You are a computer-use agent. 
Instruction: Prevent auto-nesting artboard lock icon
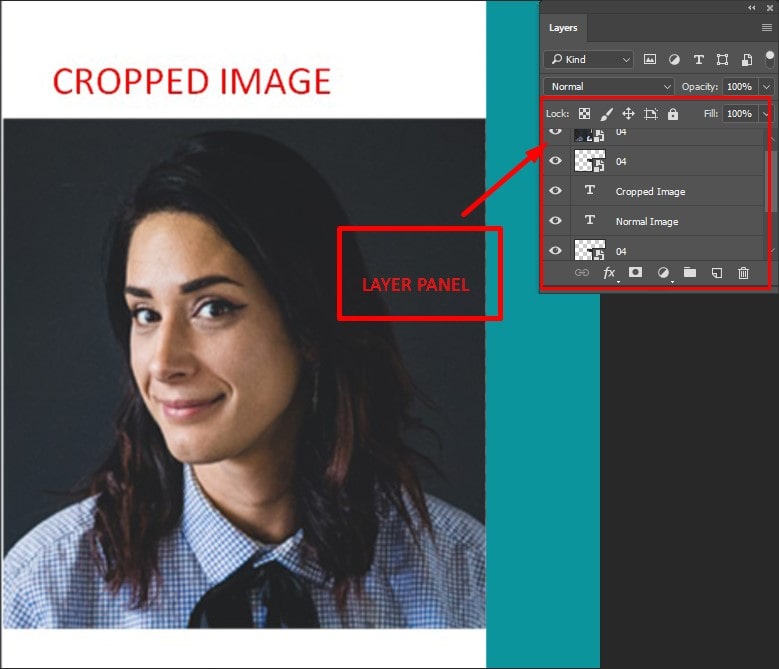click(x=651, y=114)
